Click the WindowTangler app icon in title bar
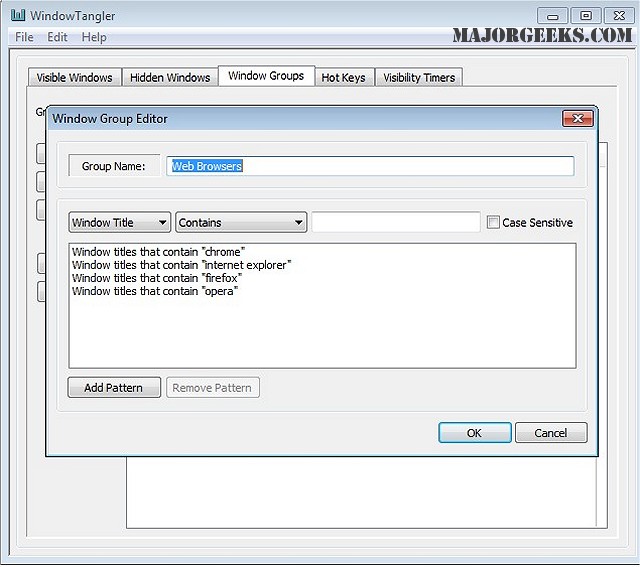Screen dimensions: 640x567 pos(18,15)
